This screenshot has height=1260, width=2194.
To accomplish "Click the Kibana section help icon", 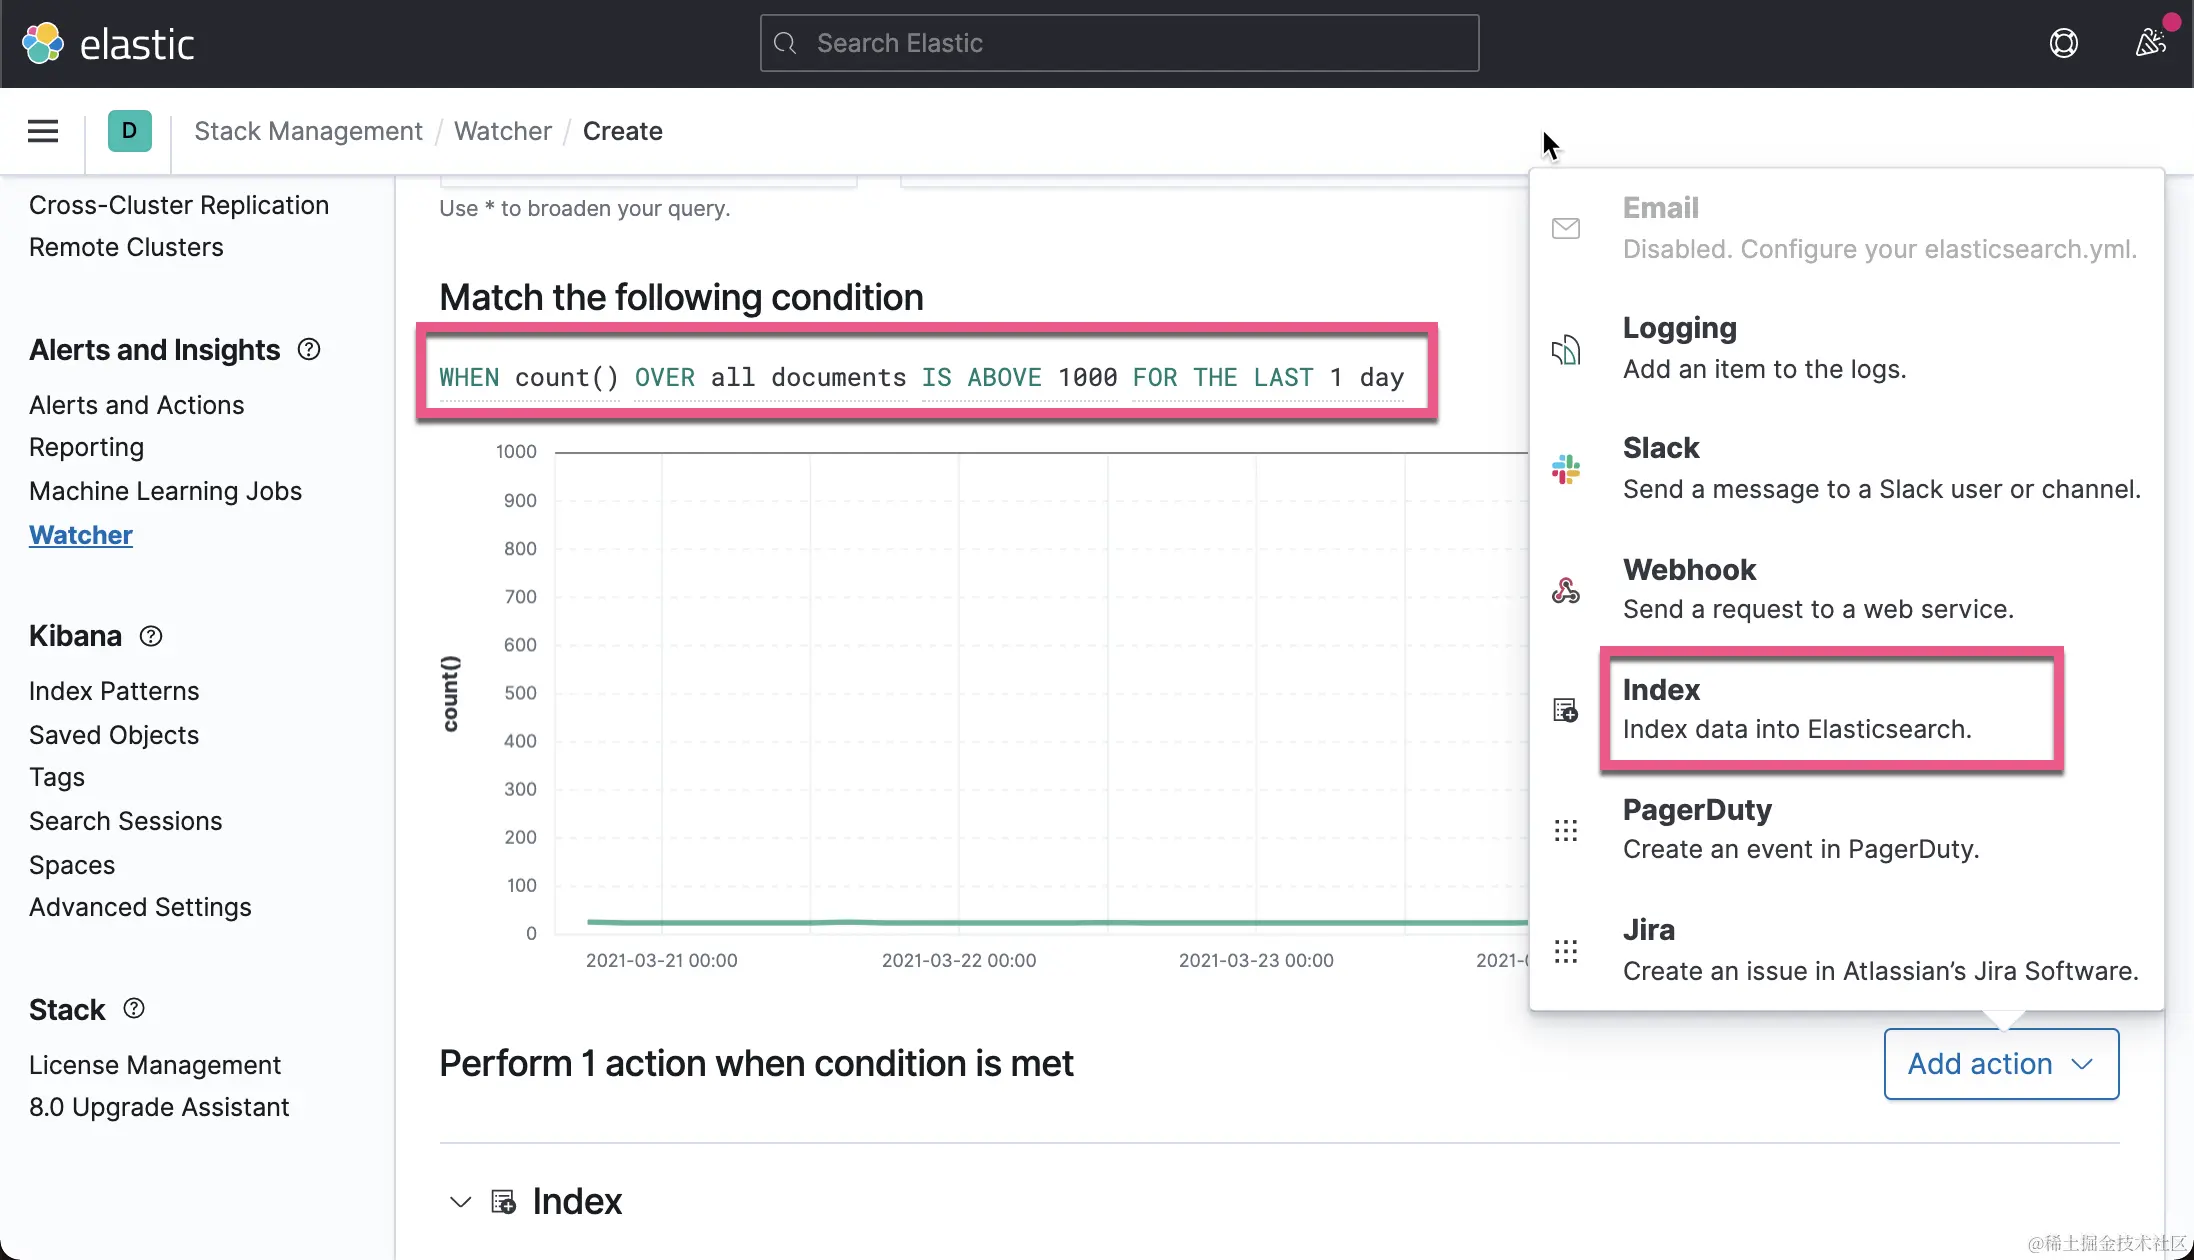I will [151, 636].
